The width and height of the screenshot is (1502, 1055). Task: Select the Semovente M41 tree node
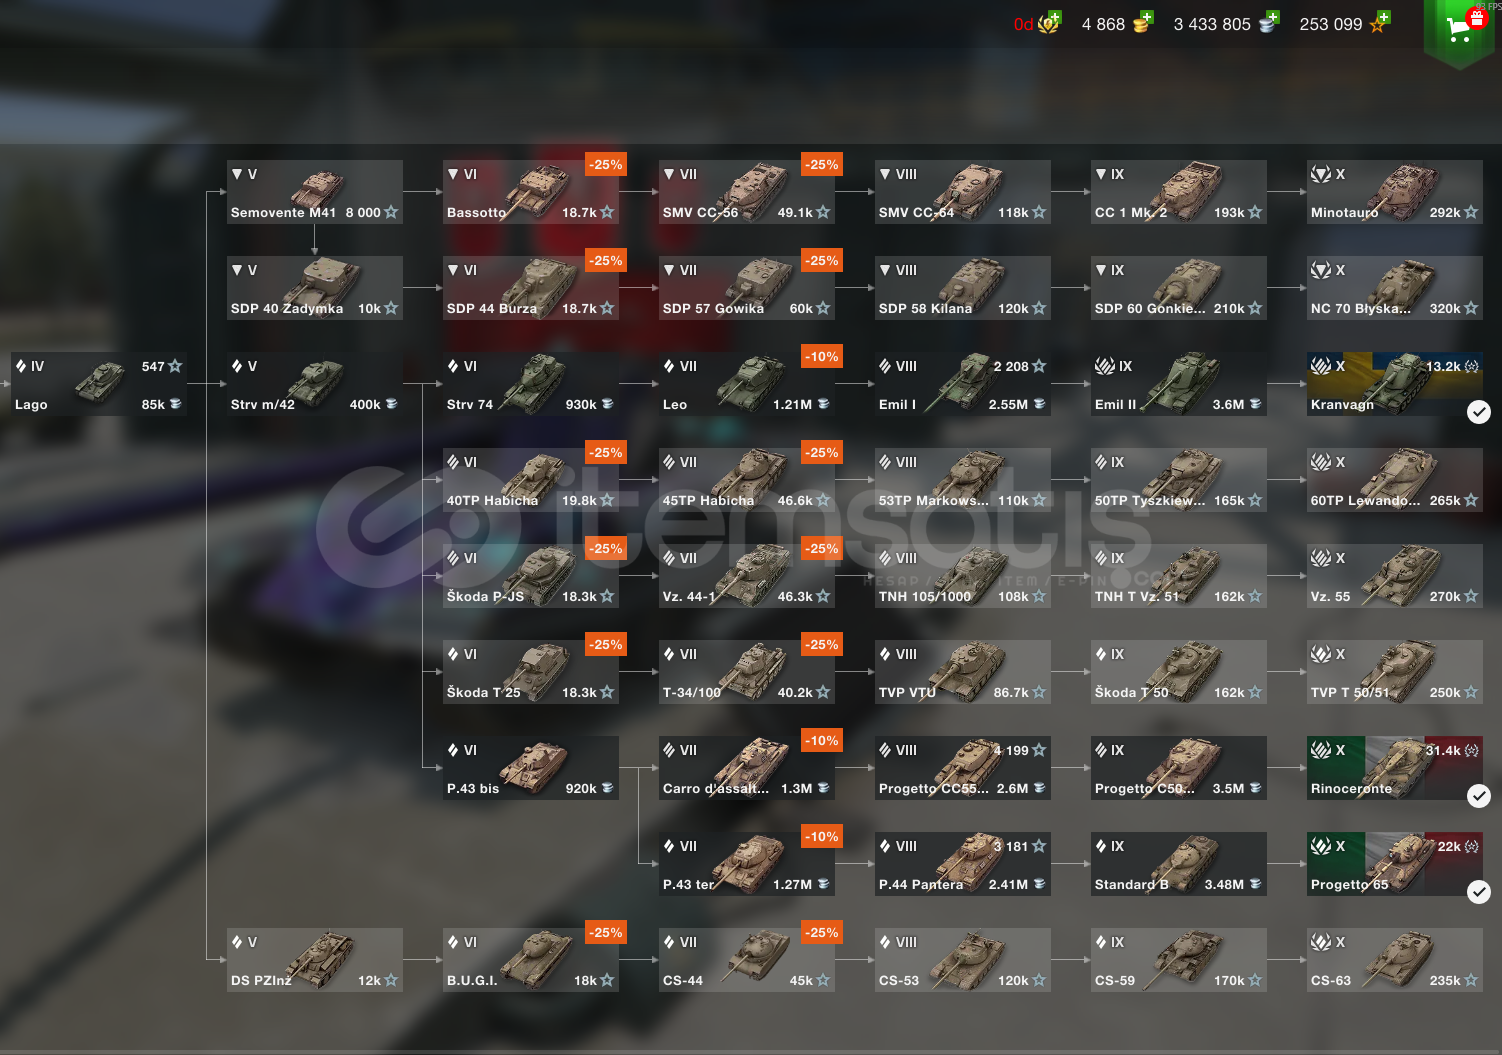pyautogui.click(x=315, y=192)
